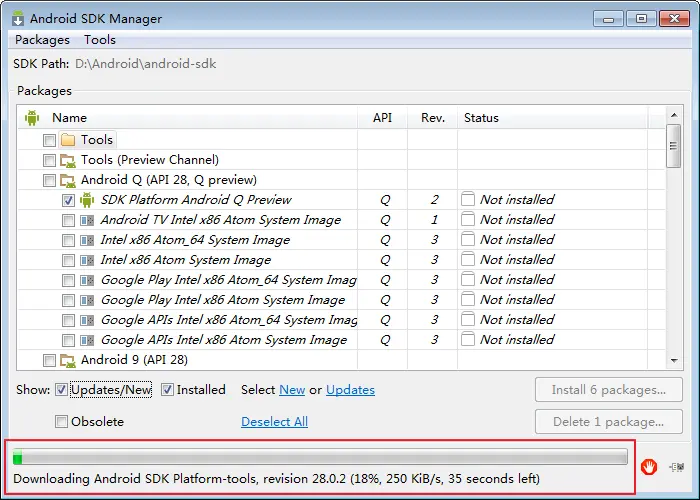This screenshot has width=700, height=500.
Task: Click Google Play Intel x86 Atom image icon
Action: pyautogui.click(x=87, y=300)
